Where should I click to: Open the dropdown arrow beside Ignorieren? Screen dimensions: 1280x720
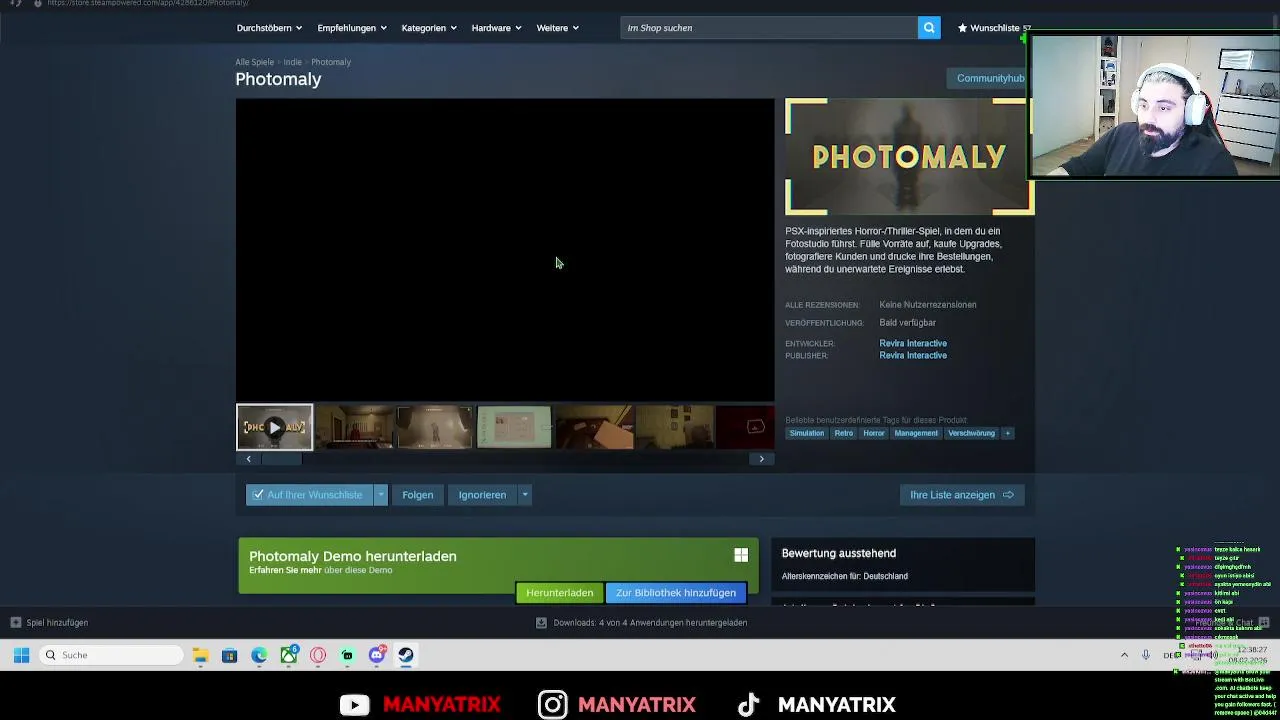click(x=524, y=495)
